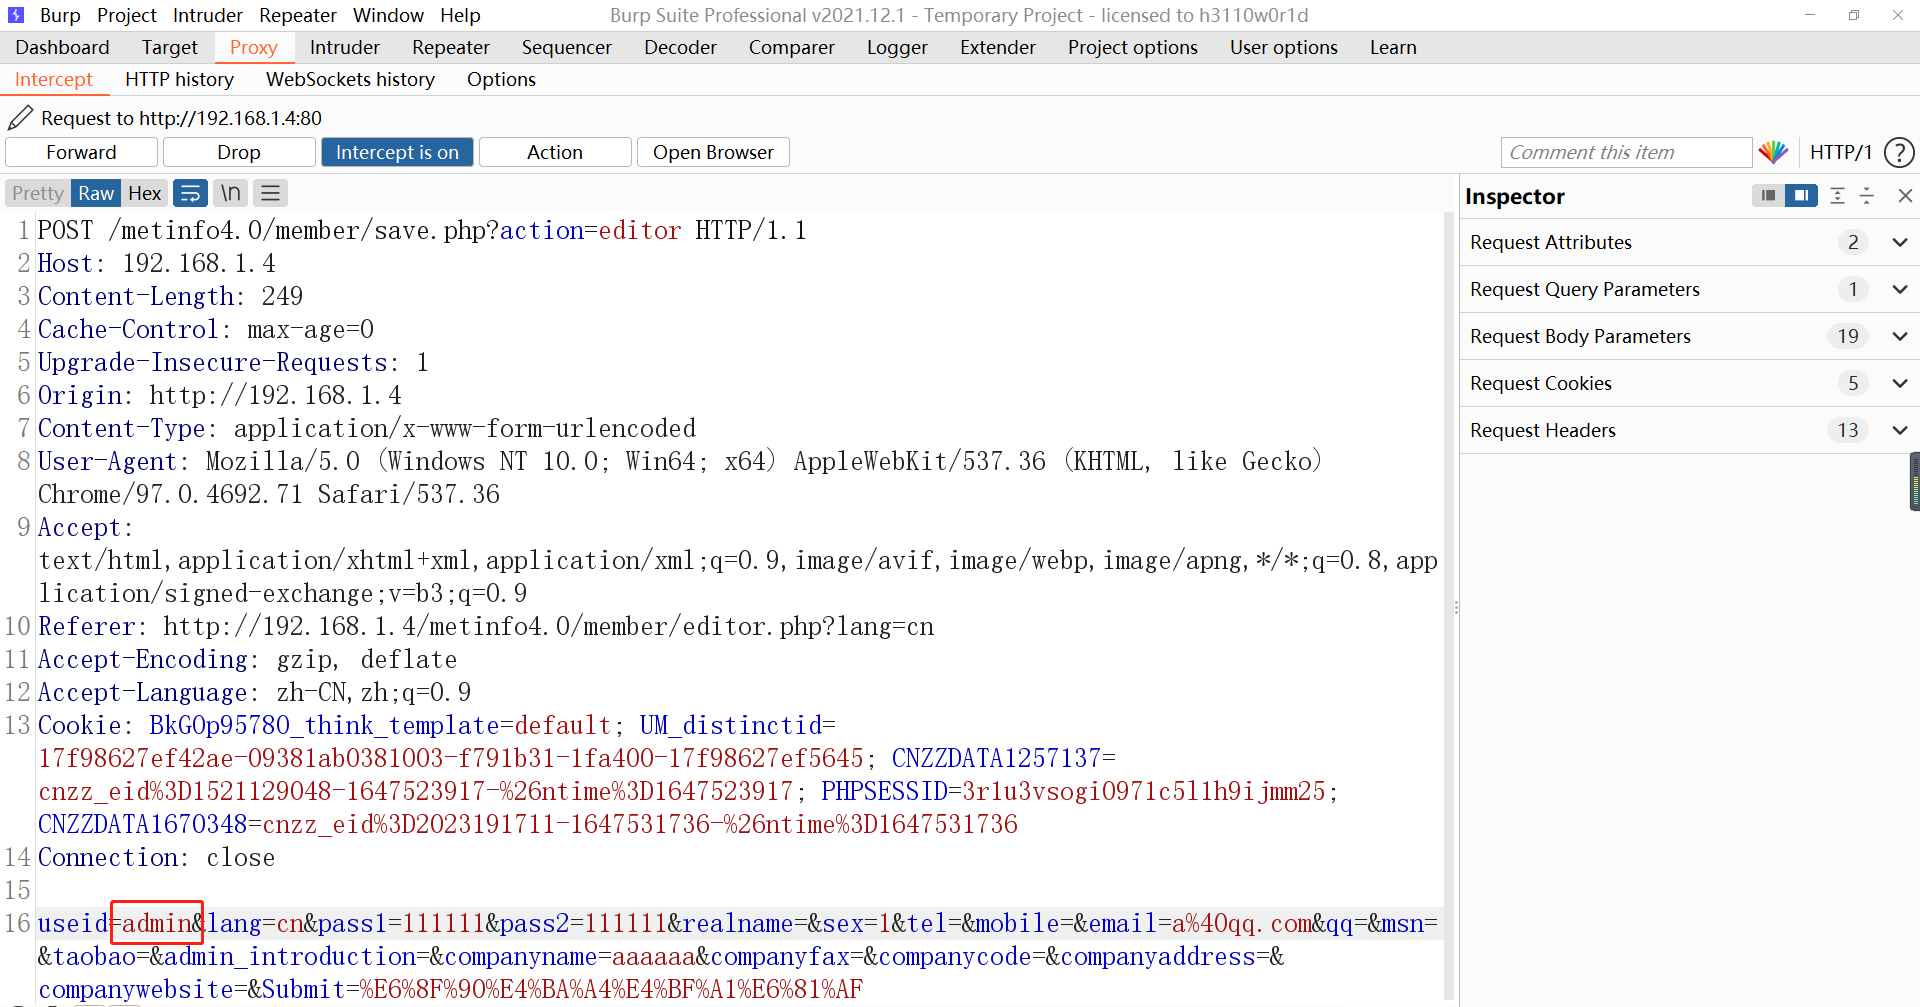Image resolution: width=1920 pixels, height=1007 pixels.
Task: Close the Inspector panel
Action: [x=1905, y=196]
